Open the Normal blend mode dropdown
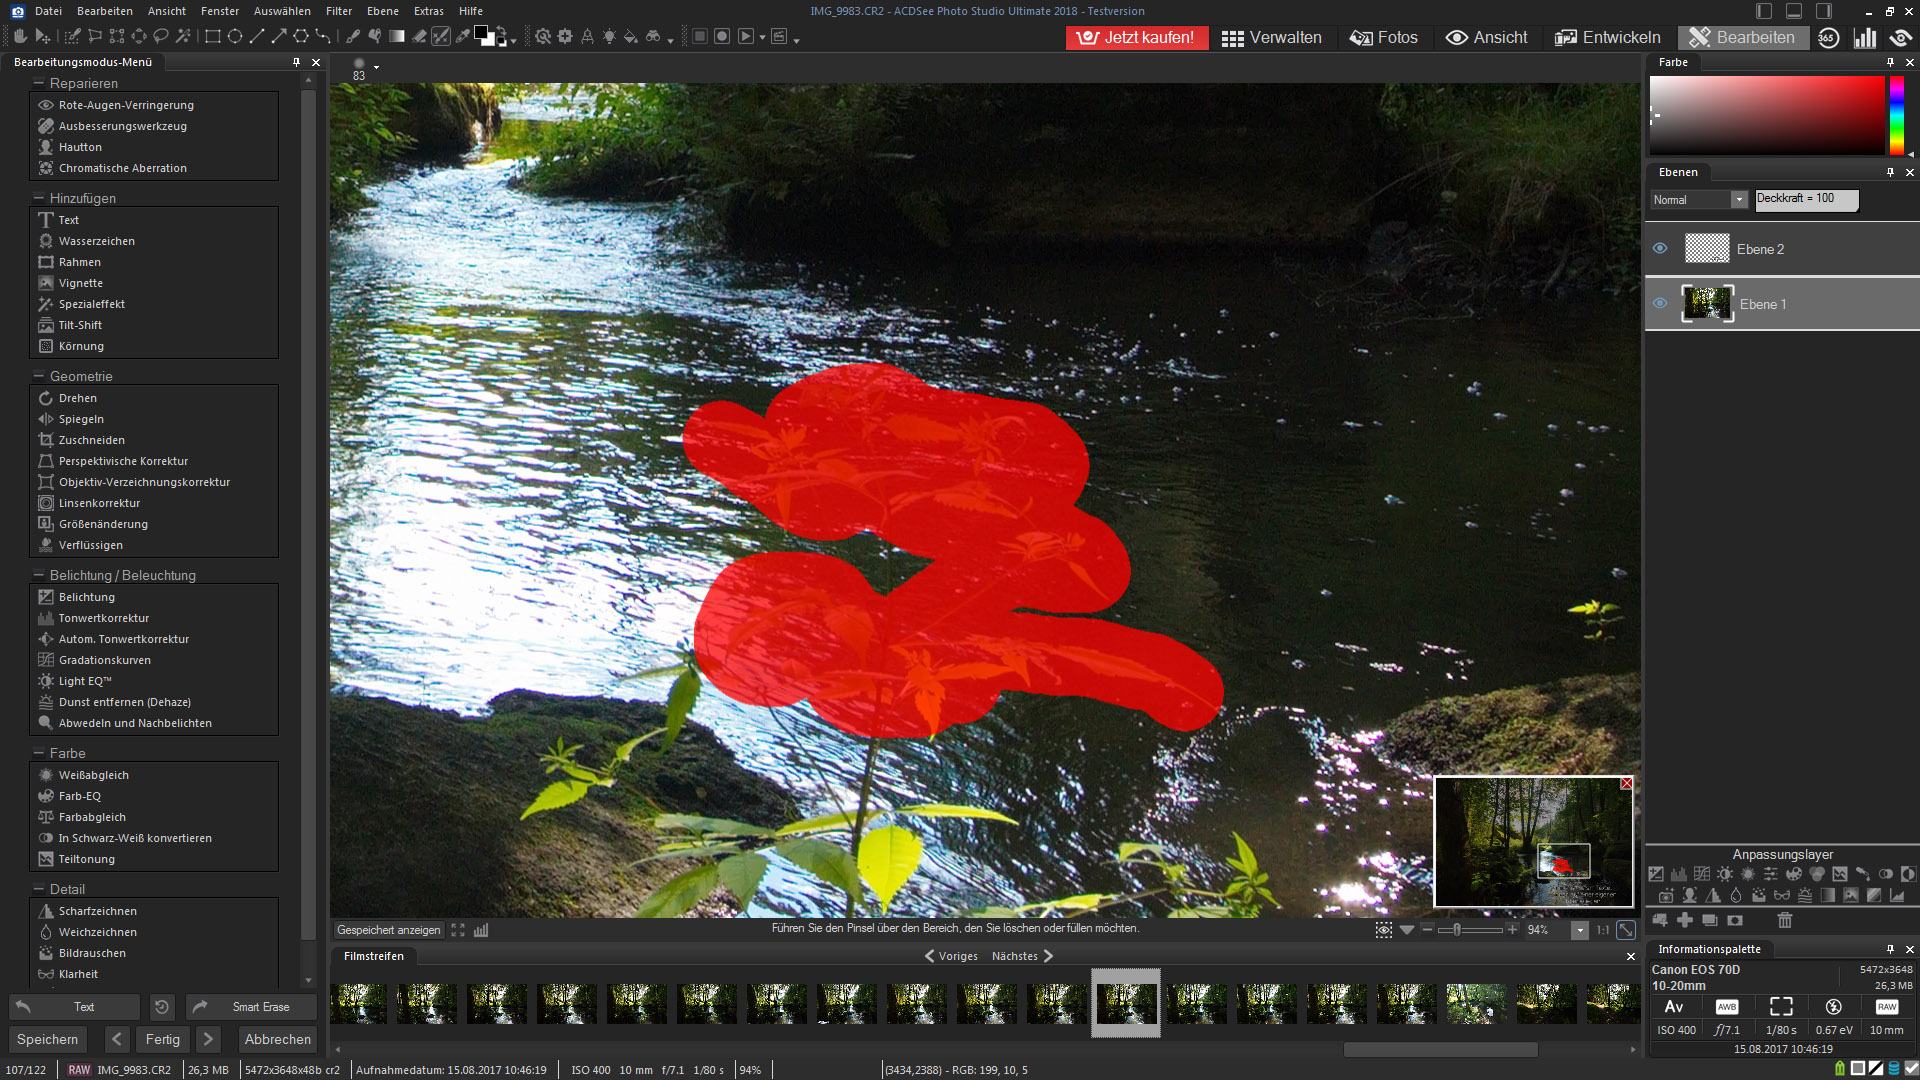The height and width of the screenshot is (1080, 1920). [x=1739, y=200]
